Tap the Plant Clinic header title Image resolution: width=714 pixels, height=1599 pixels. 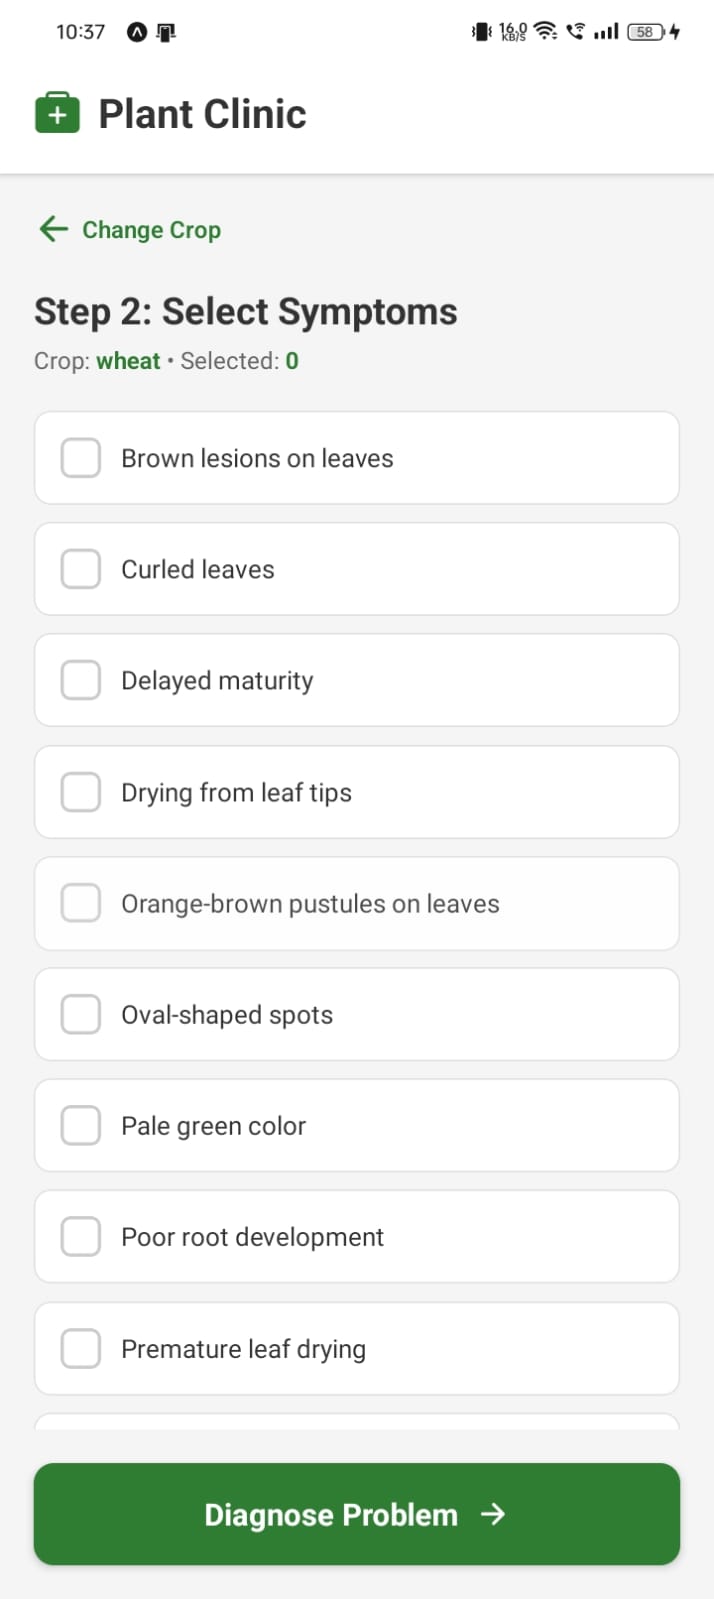[x=202, y=114]
